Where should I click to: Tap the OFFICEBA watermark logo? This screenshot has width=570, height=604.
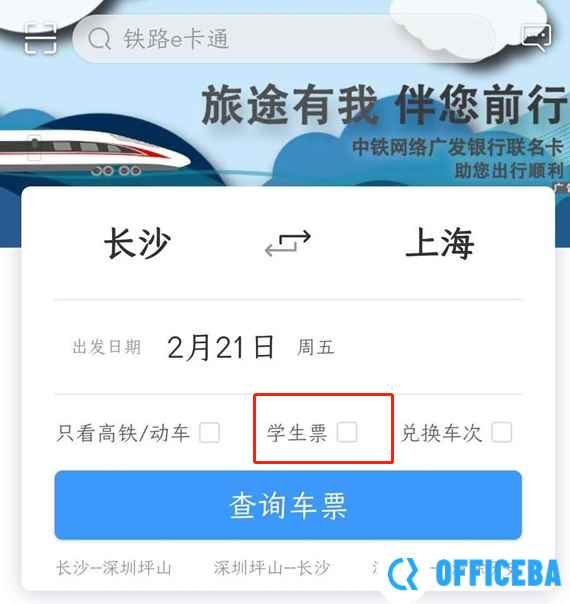(474, 573)
